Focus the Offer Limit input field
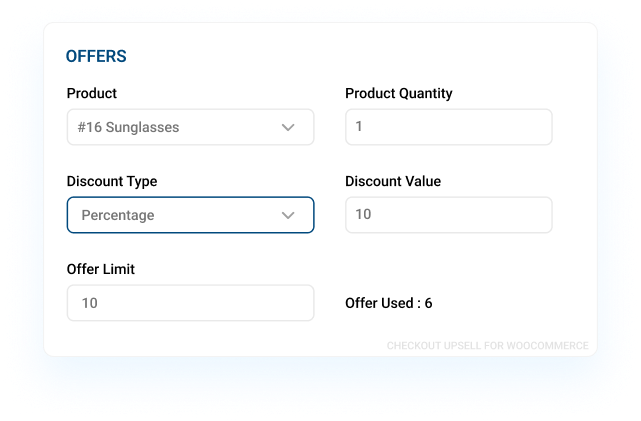Viewport: 641px width, 421px height. (x=191, y=303)
